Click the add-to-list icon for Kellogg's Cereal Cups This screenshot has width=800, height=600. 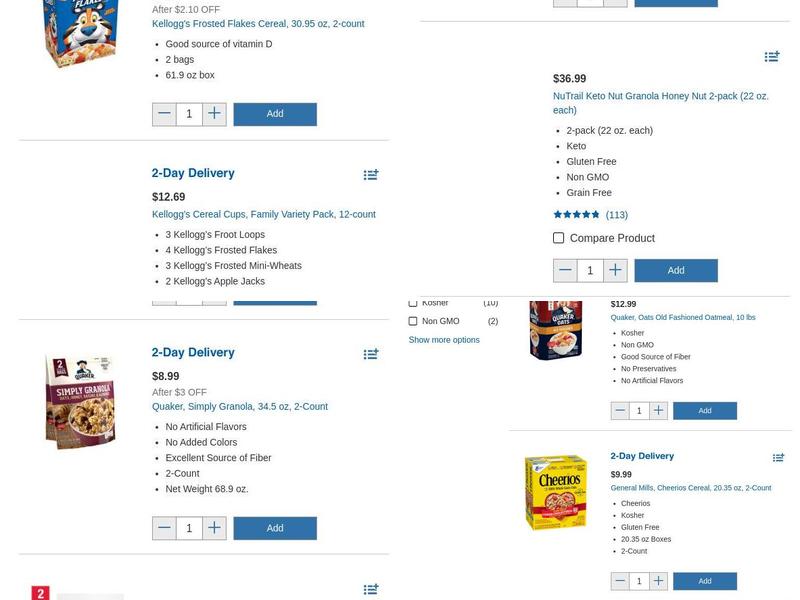coord(371,175)
